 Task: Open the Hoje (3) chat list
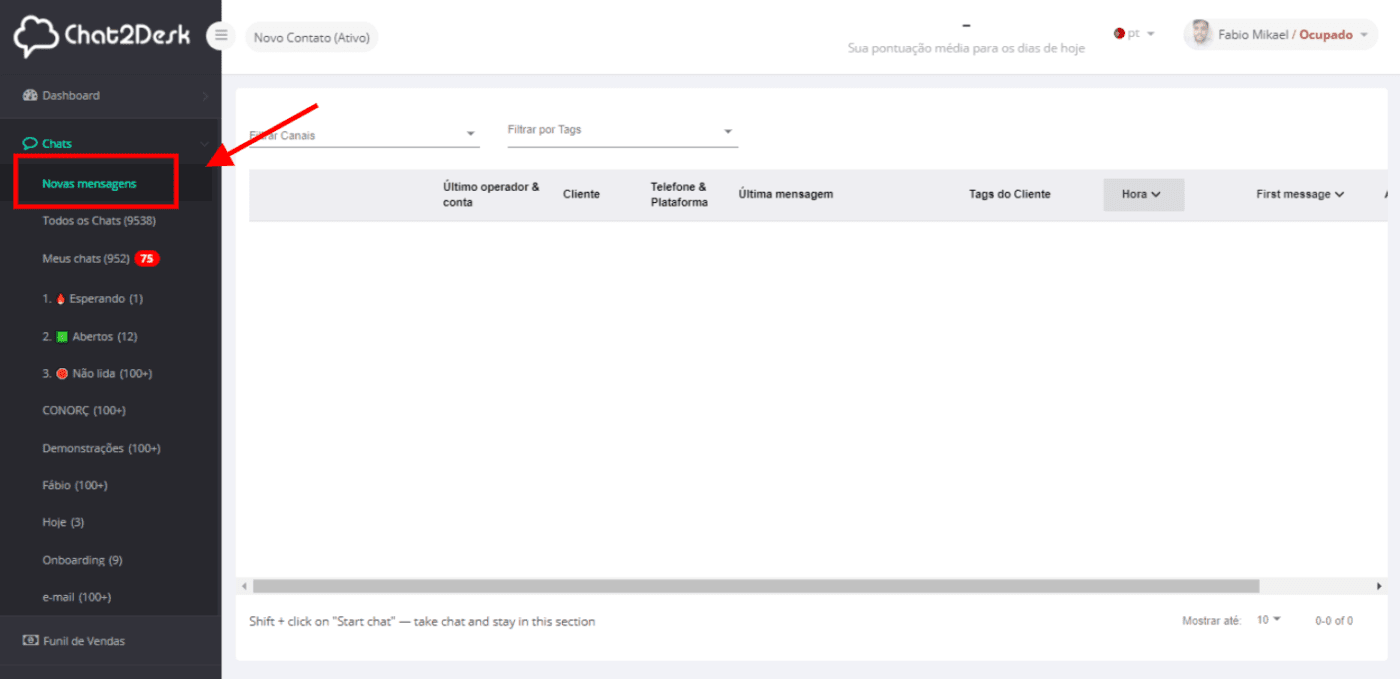(x=63, y=523)
